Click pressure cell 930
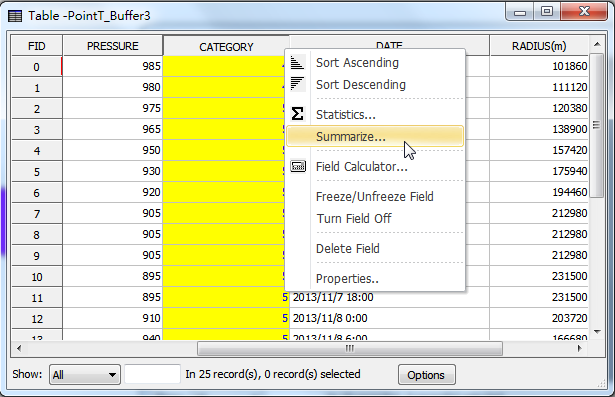 (x=113, y=171)
